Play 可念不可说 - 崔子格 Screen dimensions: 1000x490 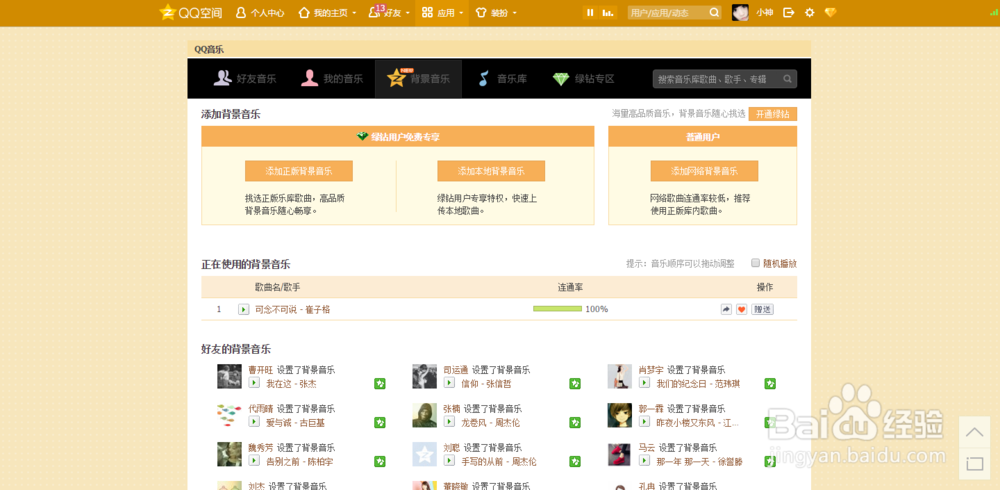tap(244, 309)
